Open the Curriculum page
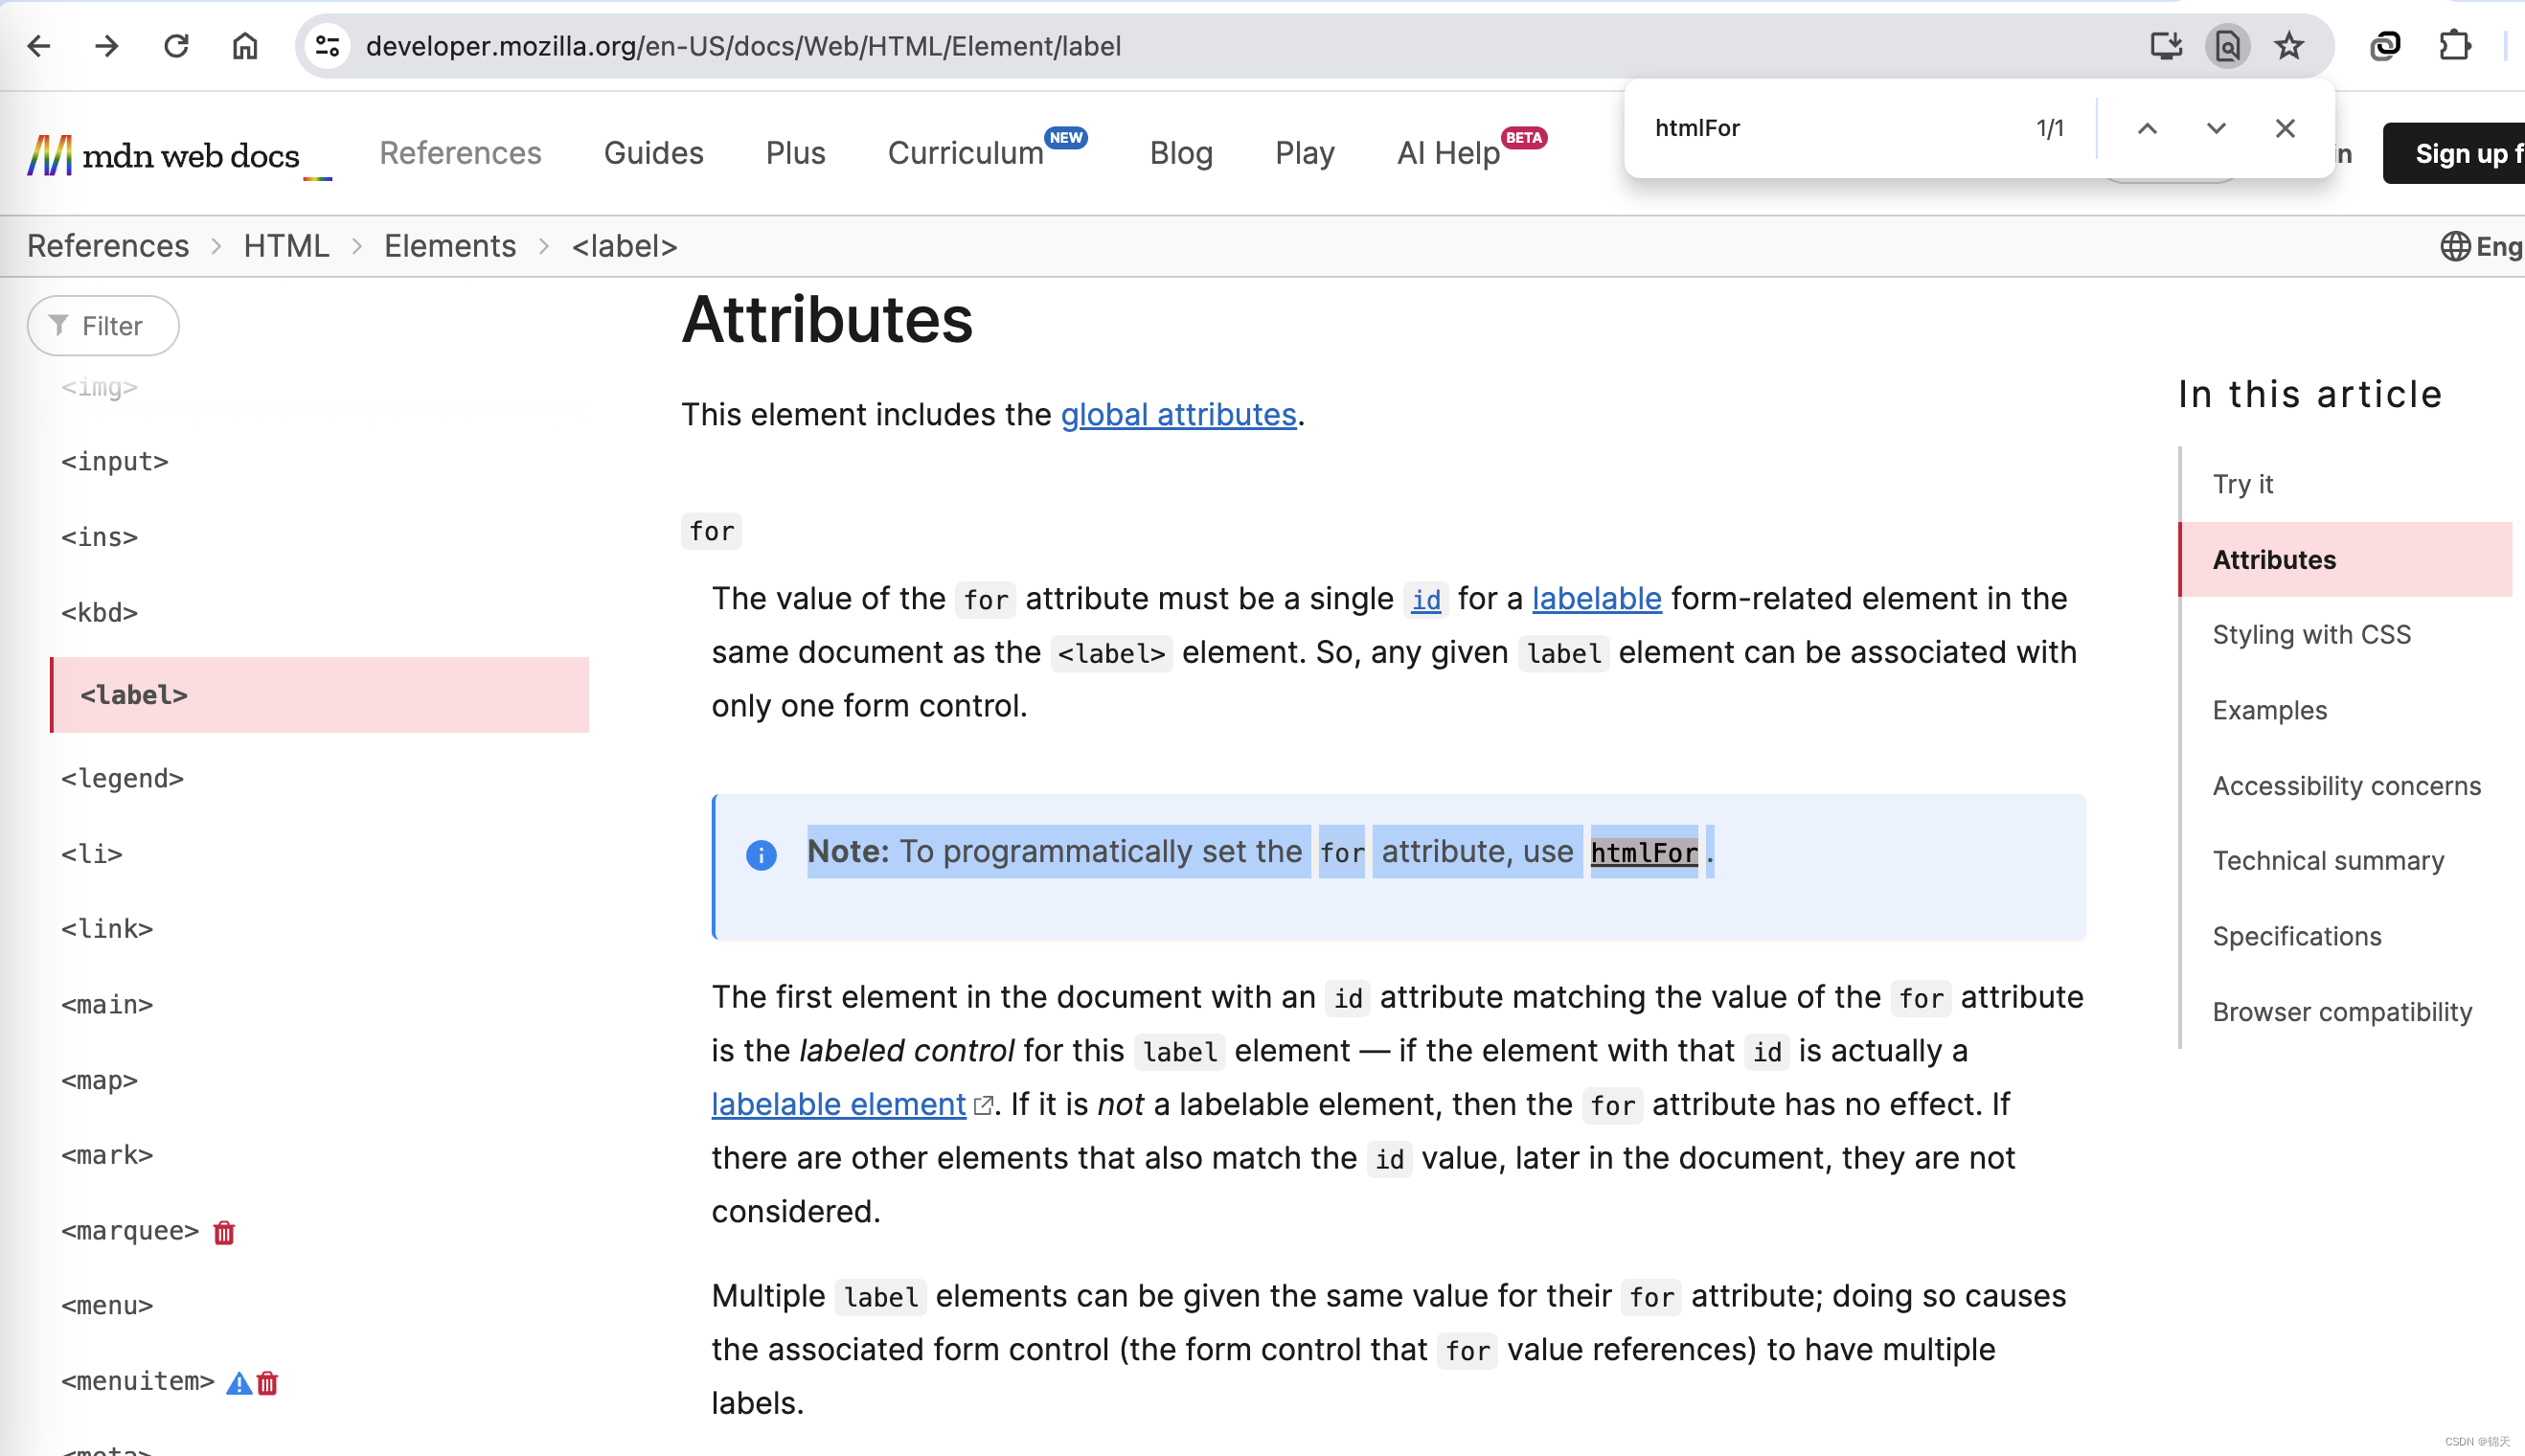This screenshot has width=2525, height=1456. click(x=966, y=153)
